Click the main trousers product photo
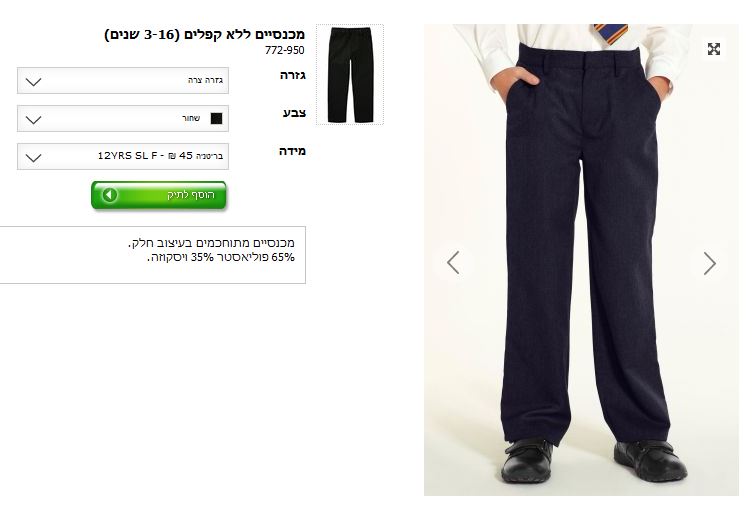The image size is (753, 507). pyautogui.click(x=581, y=260)
